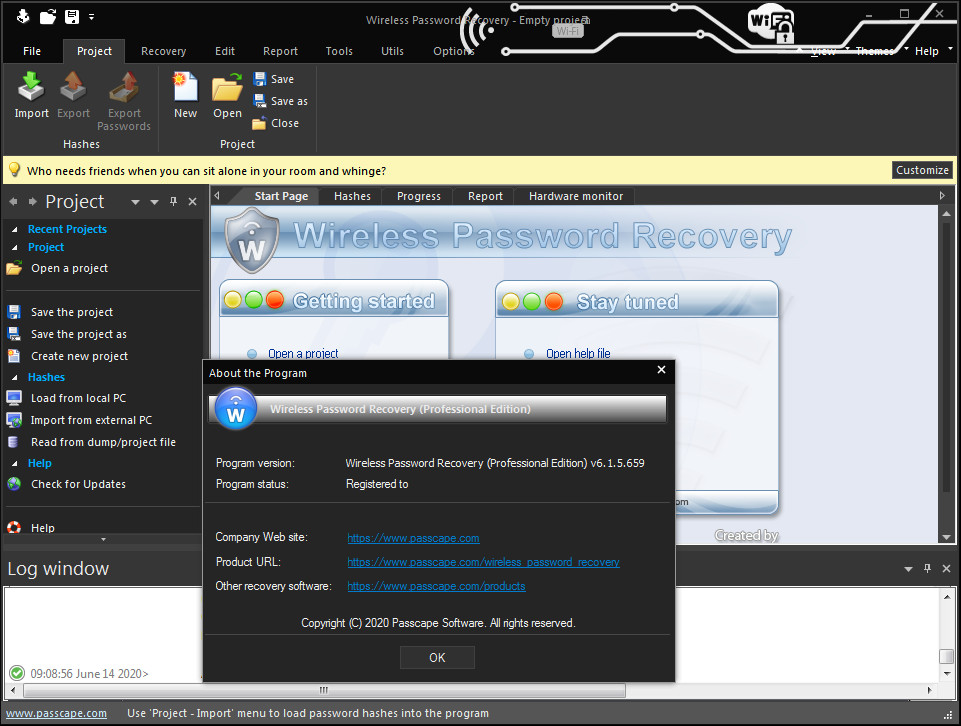Image resolution: width=961 pixels, height=726 pixels.
Task: Click the tab strip scroll-left arrow
Action: coord(216,196)
